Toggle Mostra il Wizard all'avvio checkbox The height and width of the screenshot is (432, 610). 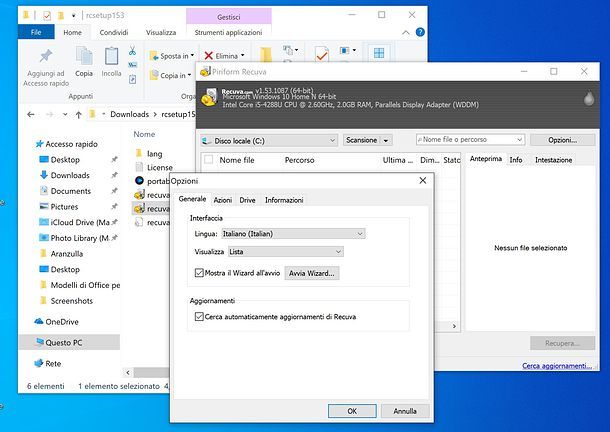tap(199, 272)
